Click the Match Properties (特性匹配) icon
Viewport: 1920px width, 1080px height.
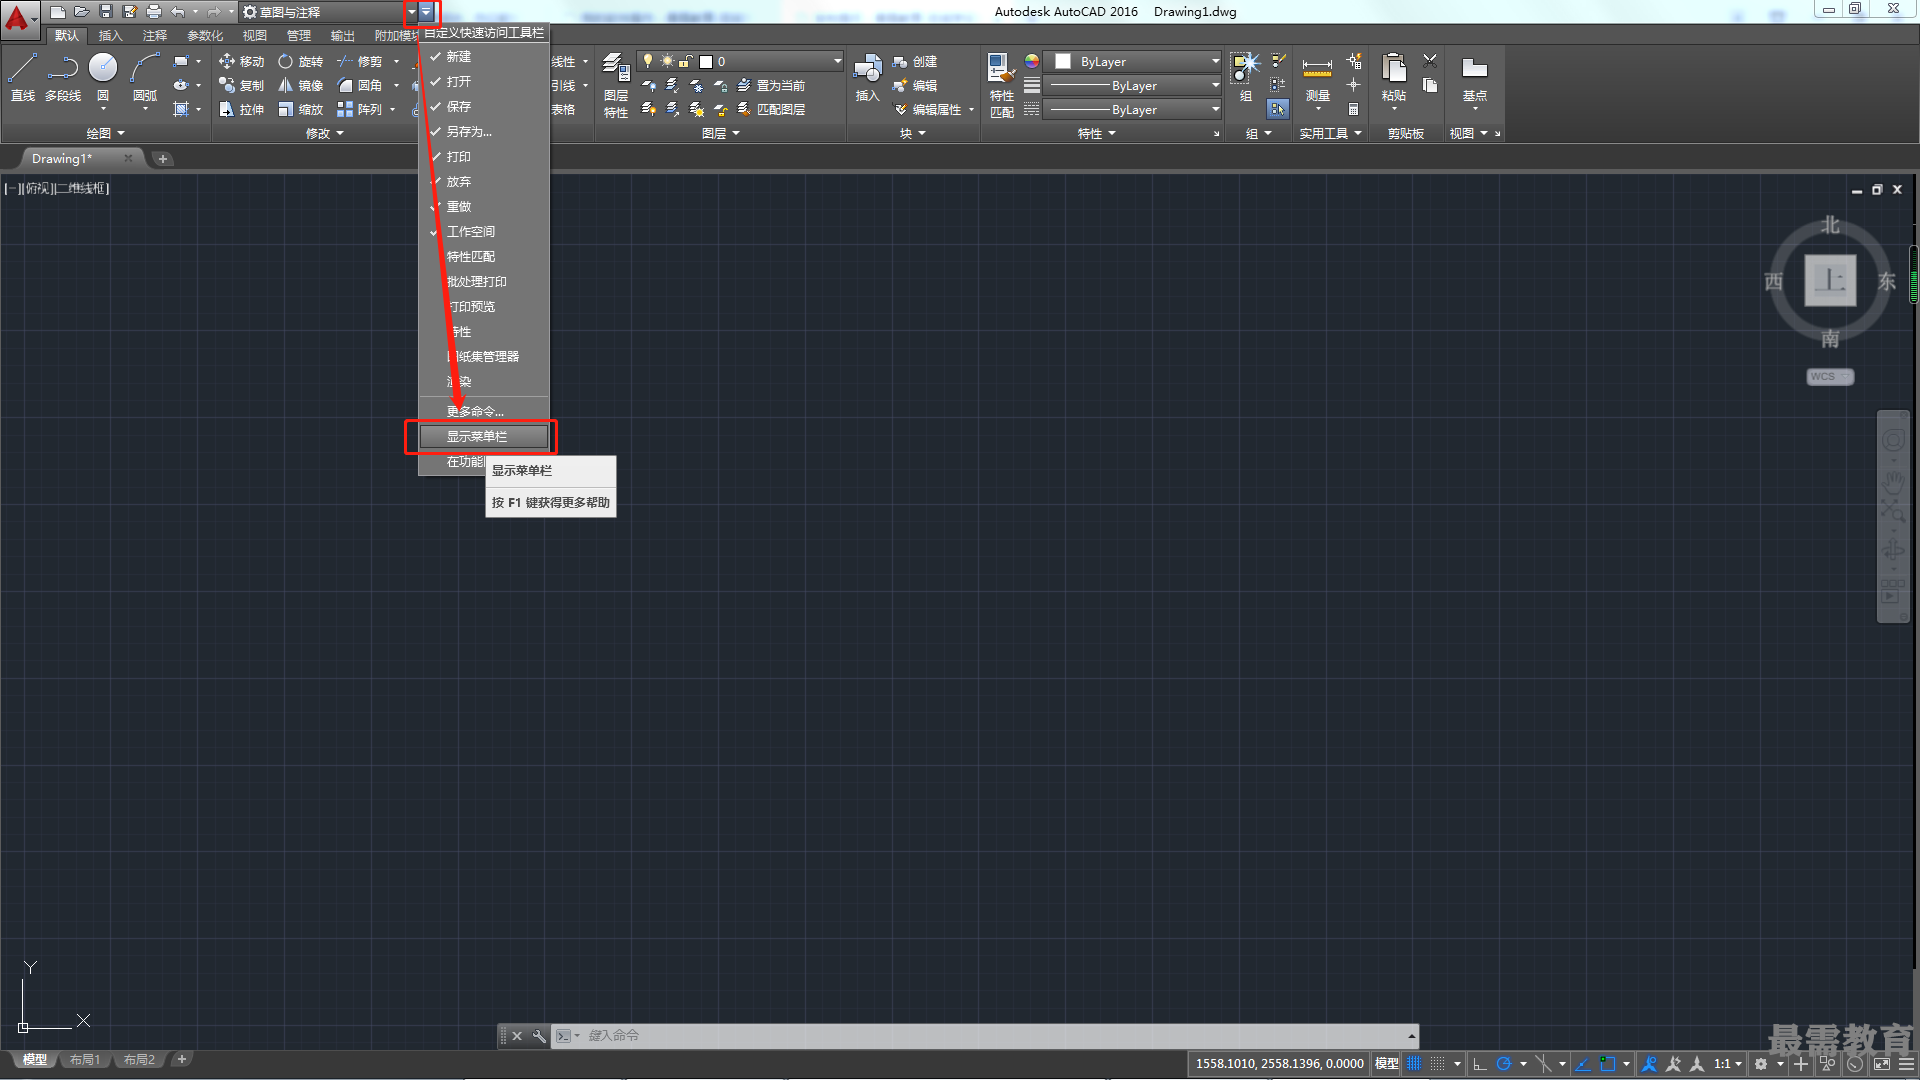click(x=1001, y=86)
